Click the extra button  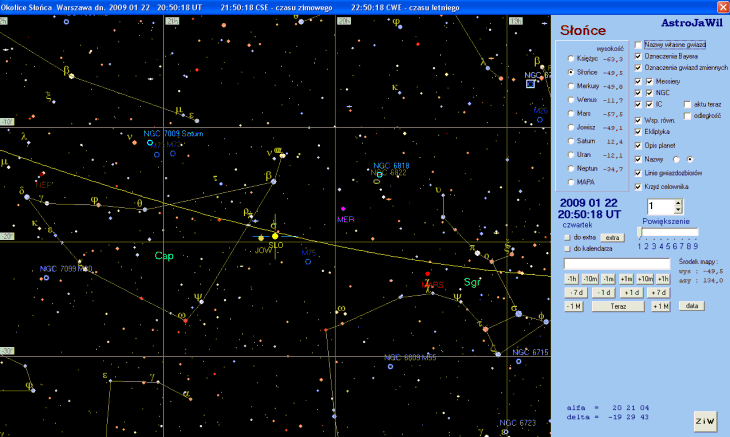tap(612, 238)
